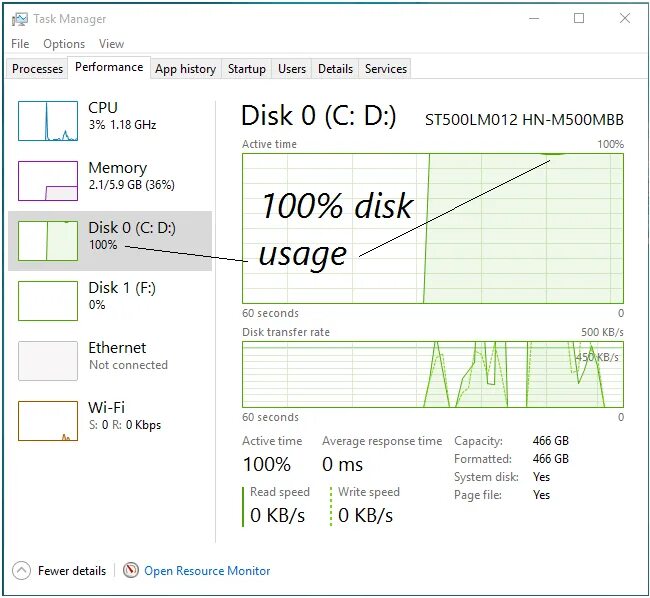The width and height of the screenshot is (650, 598).
Task: Switch to the Processes tab
Action: [x=38, y=69]
